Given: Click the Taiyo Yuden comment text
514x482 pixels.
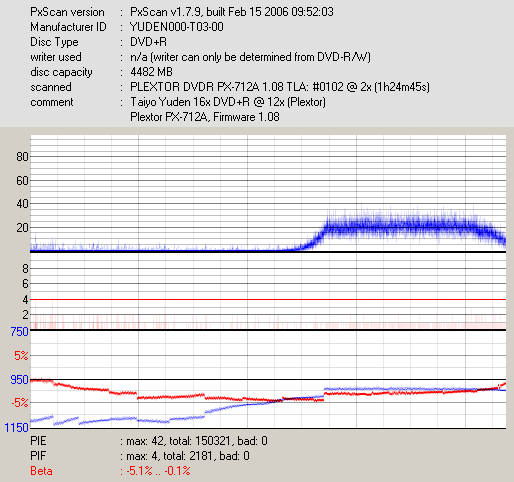Looking at the screenshot, I should (x=228, y=102).
